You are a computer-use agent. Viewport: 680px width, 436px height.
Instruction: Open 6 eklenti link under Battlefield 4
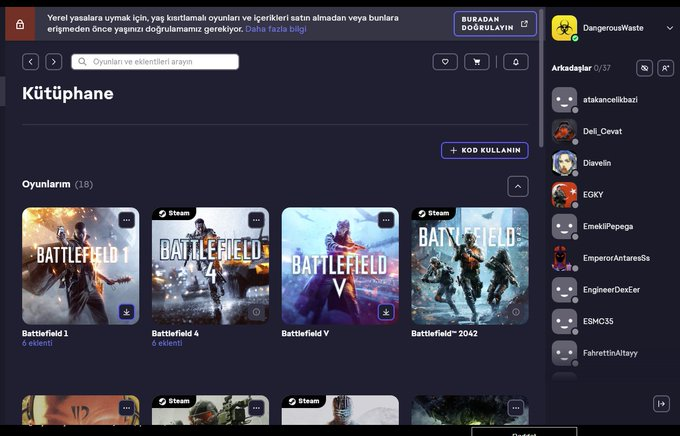click(167, 343)
